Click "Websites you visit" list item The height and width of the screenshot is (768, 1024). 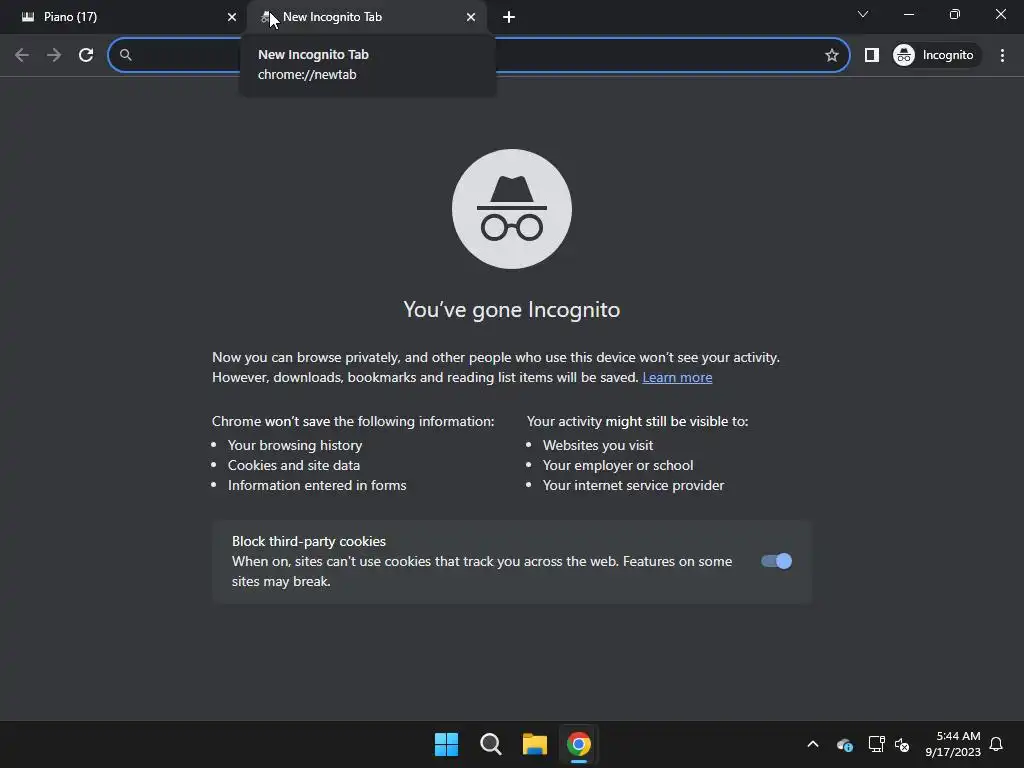(x=598, y=445)
